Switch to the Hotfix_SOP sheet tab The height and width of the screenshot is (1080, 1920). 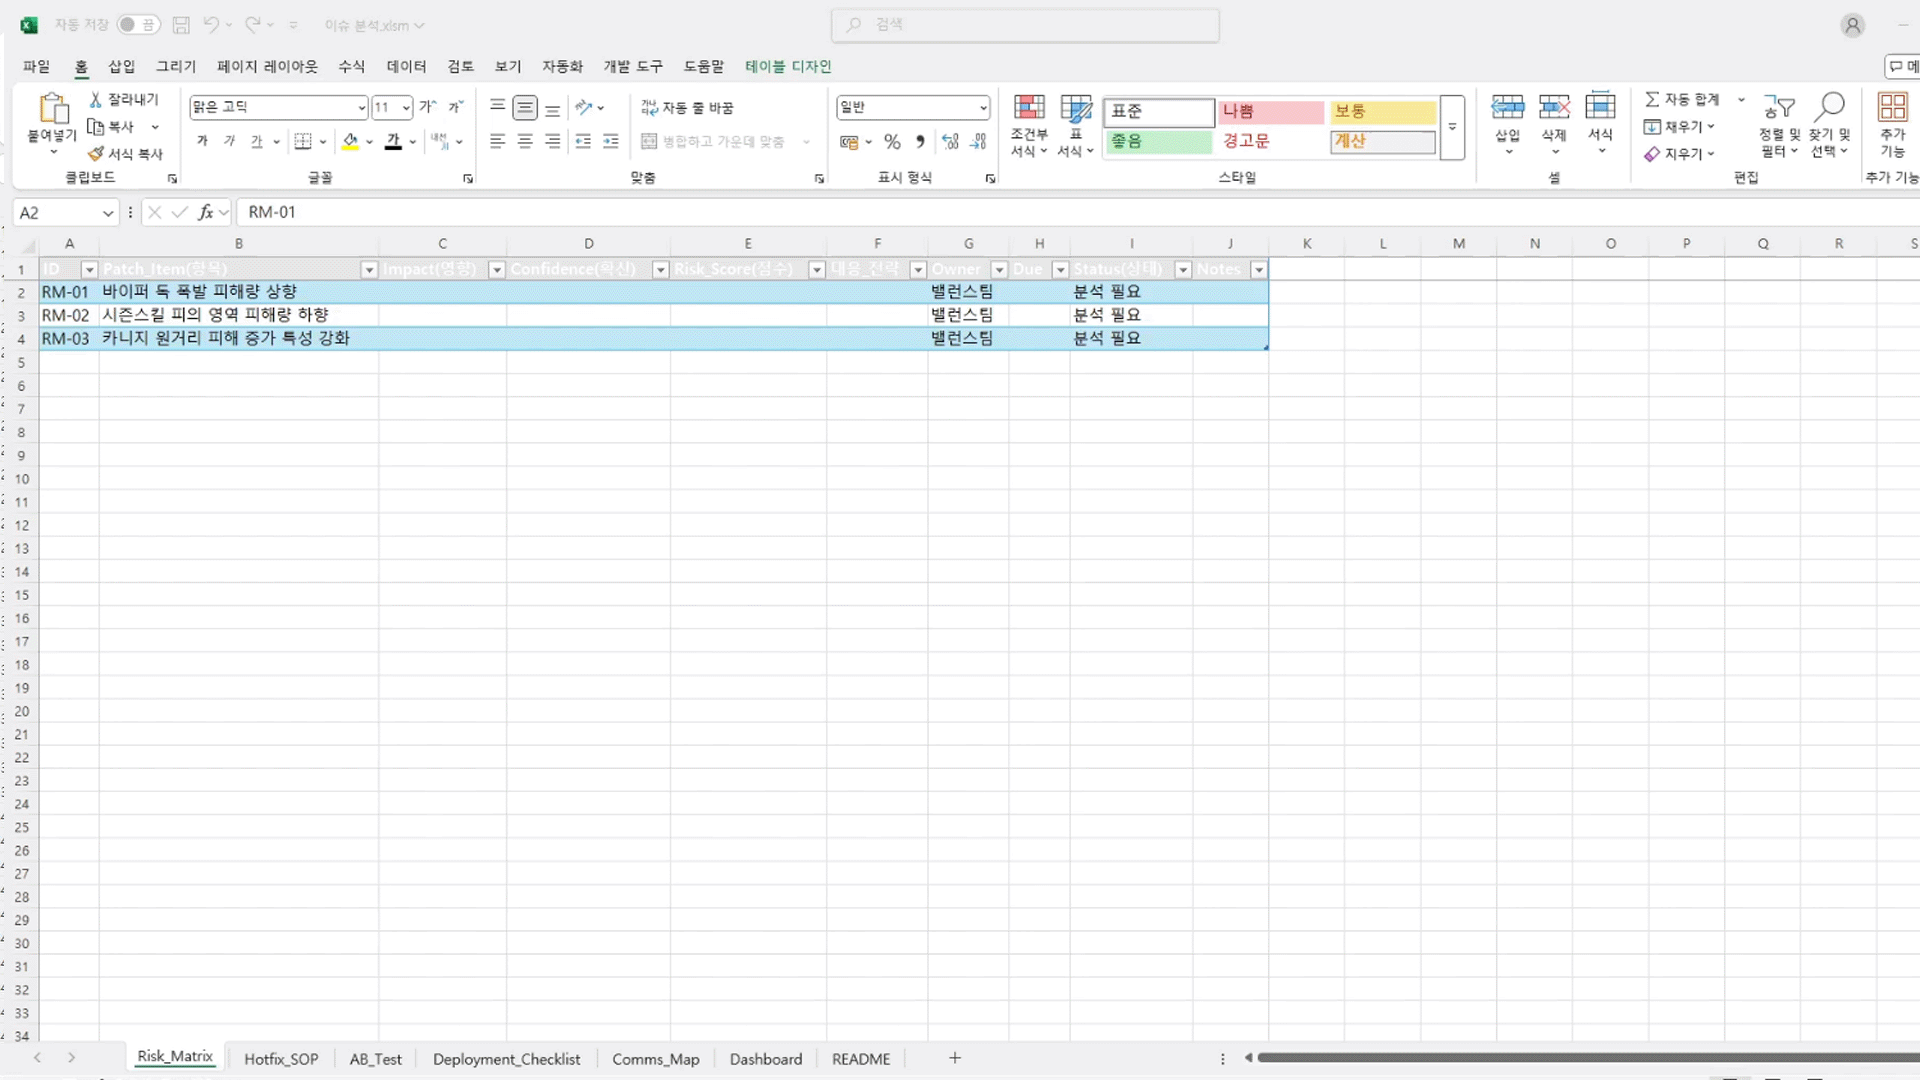[281, 1059]
